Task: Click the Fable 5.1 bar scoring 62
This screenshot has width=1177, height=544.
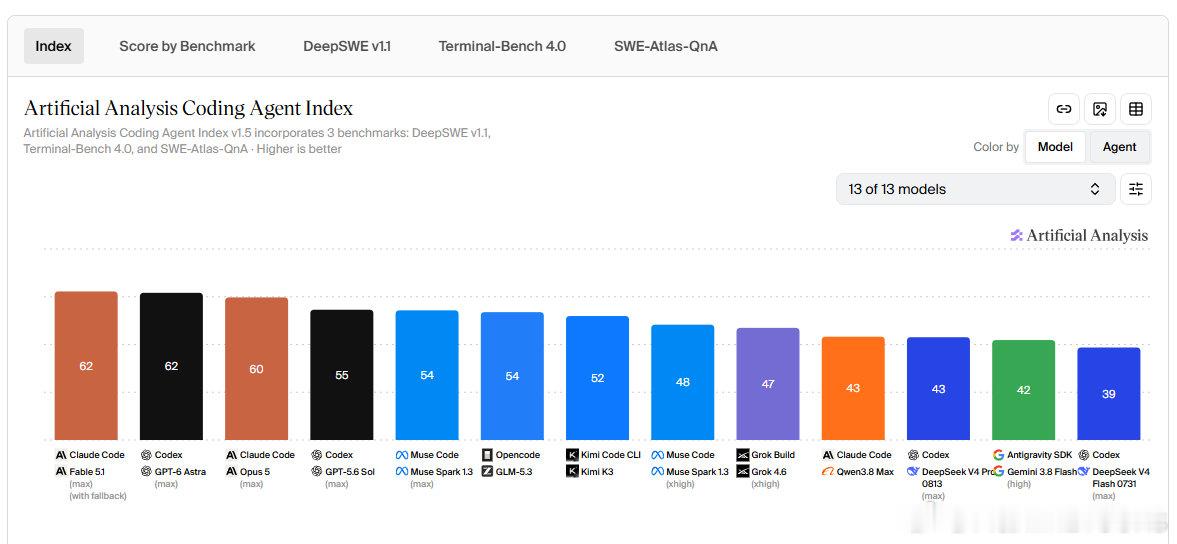Action: [x=86, y=365]
